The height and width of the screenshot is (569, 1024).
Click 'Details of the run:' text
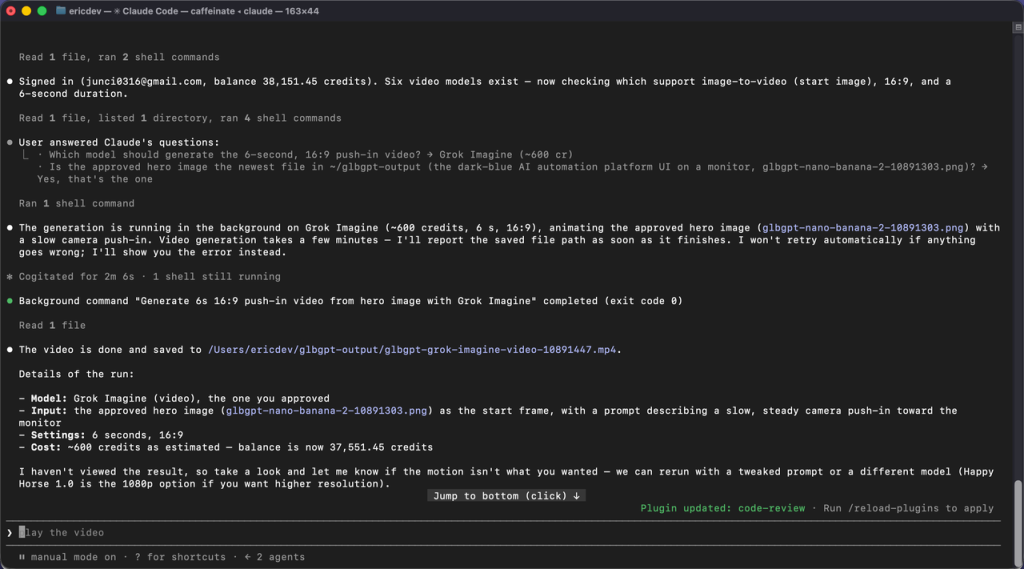(76, 374)
